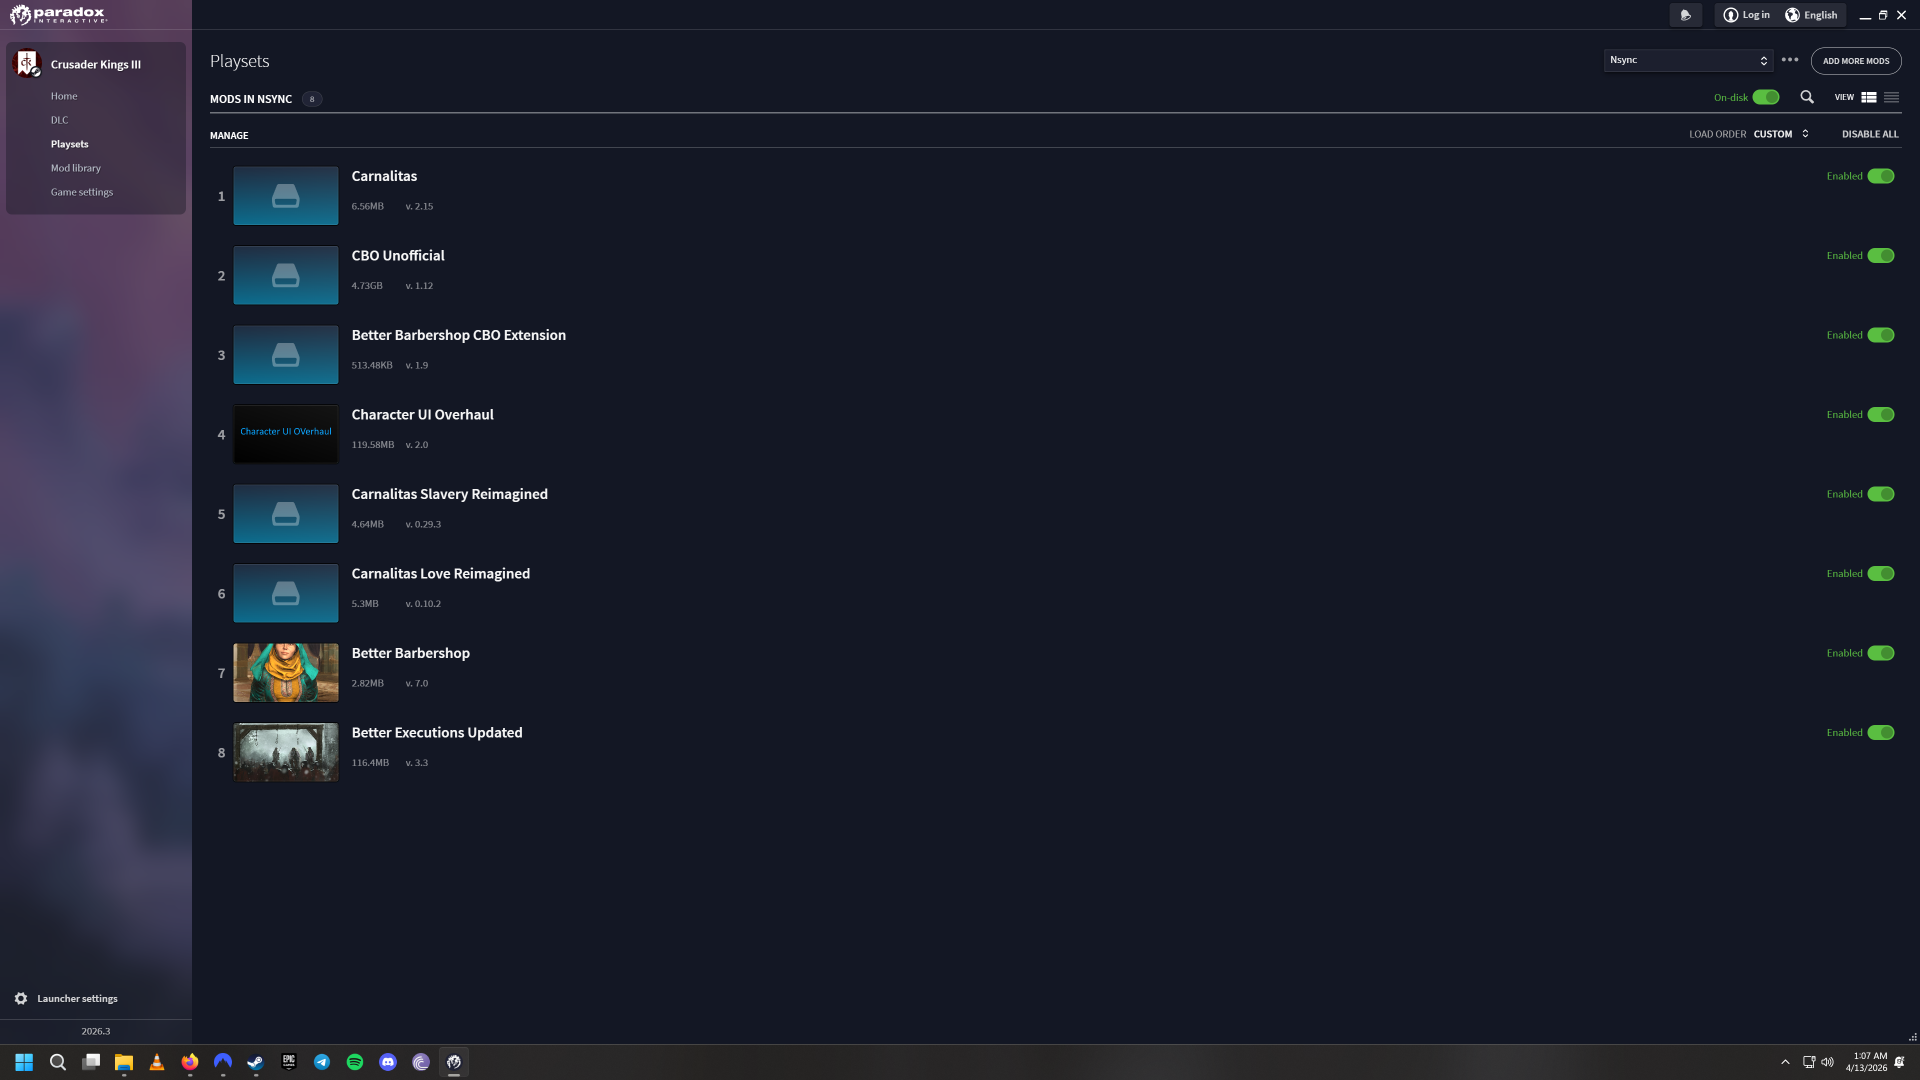The width and height of the screenshot is (1920, 1080).
Task: Toggle the On-disk filter switch
Action: click(x=1766, y=97)
